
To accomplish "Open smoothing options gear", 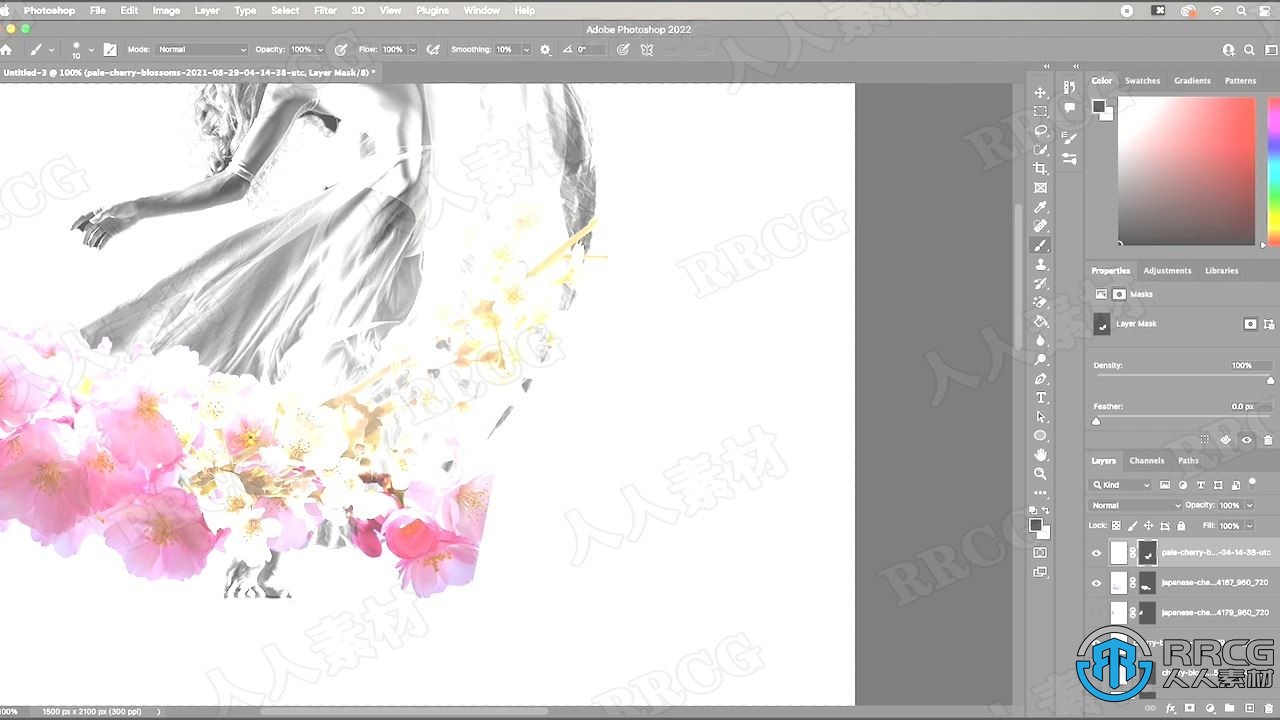I will [545, 49].
